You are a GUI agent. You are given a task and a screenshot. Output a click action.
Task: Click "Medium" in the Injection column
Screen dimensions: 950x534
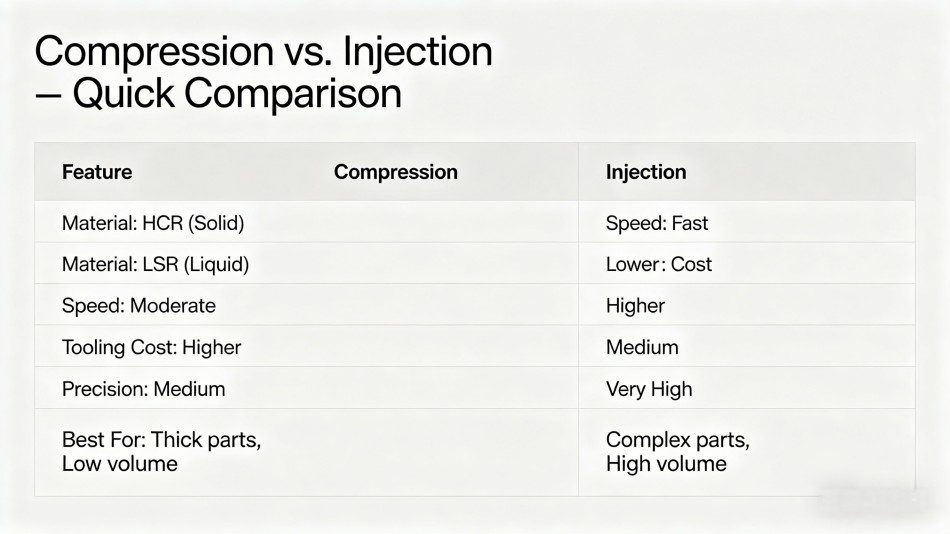[642, 347]
